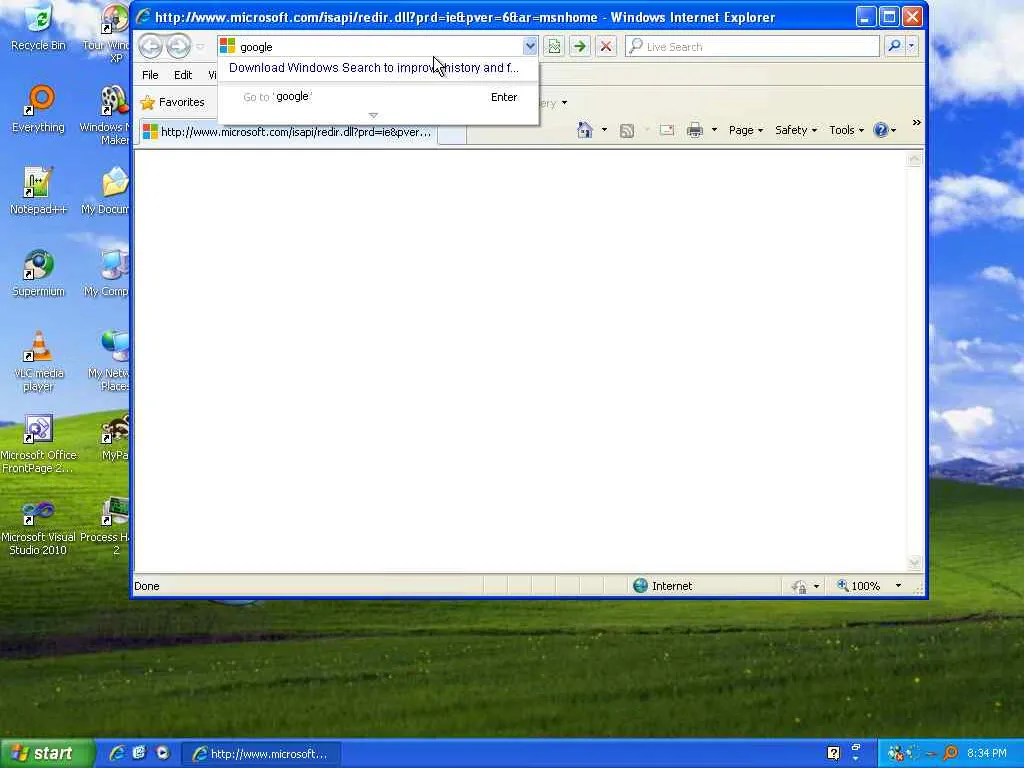The width and height of the screenshot is (1024, 768).
Task: Choose the Go to 'google' suggestion
Action: 377,97
